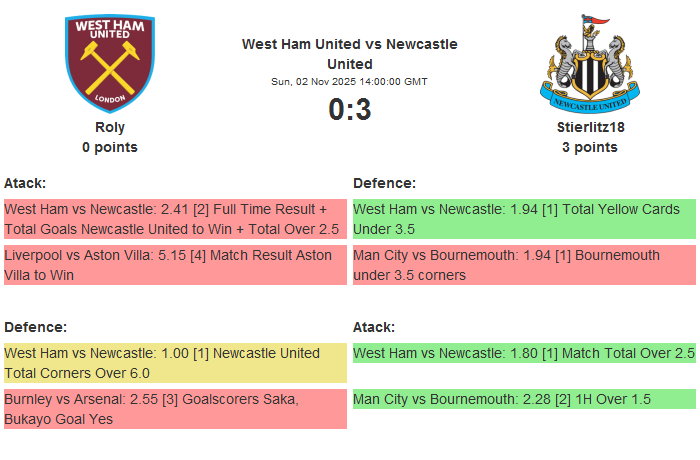Select the yellow Newcastle Total Corners Over 6.0 bet
The image size is (700, 460).
pyautogui.click(x=175, y=363)
